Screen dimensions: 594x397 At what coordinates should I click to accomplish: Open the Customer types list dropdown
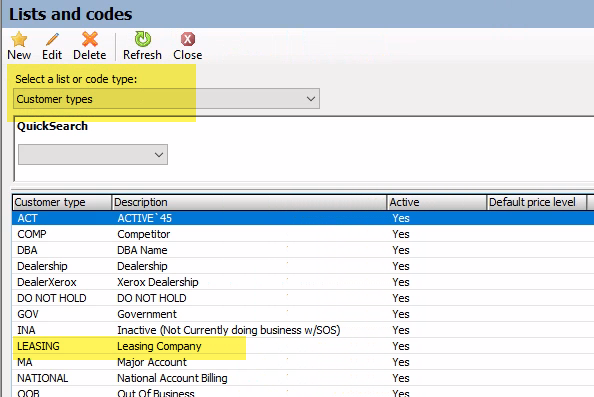[x=166, y=99]
